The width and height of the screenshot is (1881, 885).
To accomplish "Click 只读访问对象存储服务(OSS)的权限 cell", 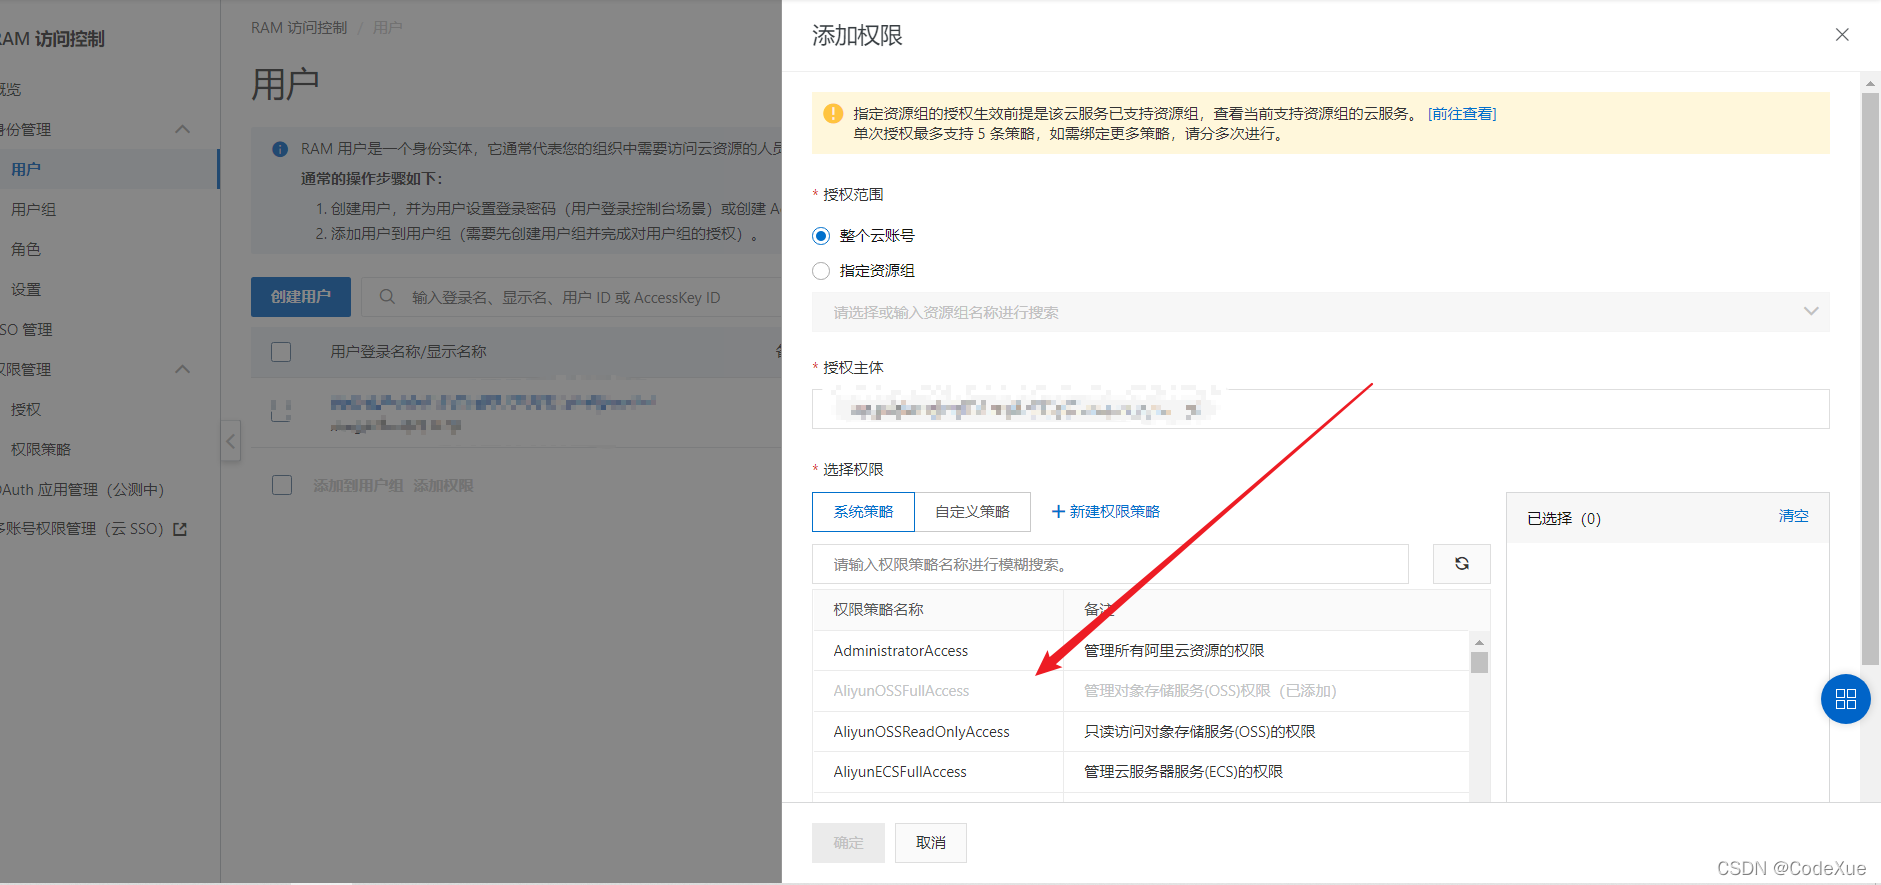I will pos(1199,732).
